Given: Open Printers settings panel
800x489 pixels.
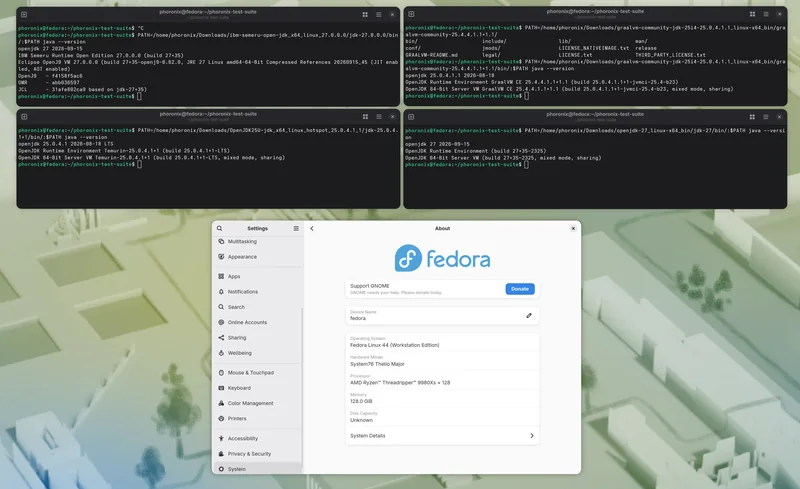Looking at the screenshot, I should (x=258, y=419).
